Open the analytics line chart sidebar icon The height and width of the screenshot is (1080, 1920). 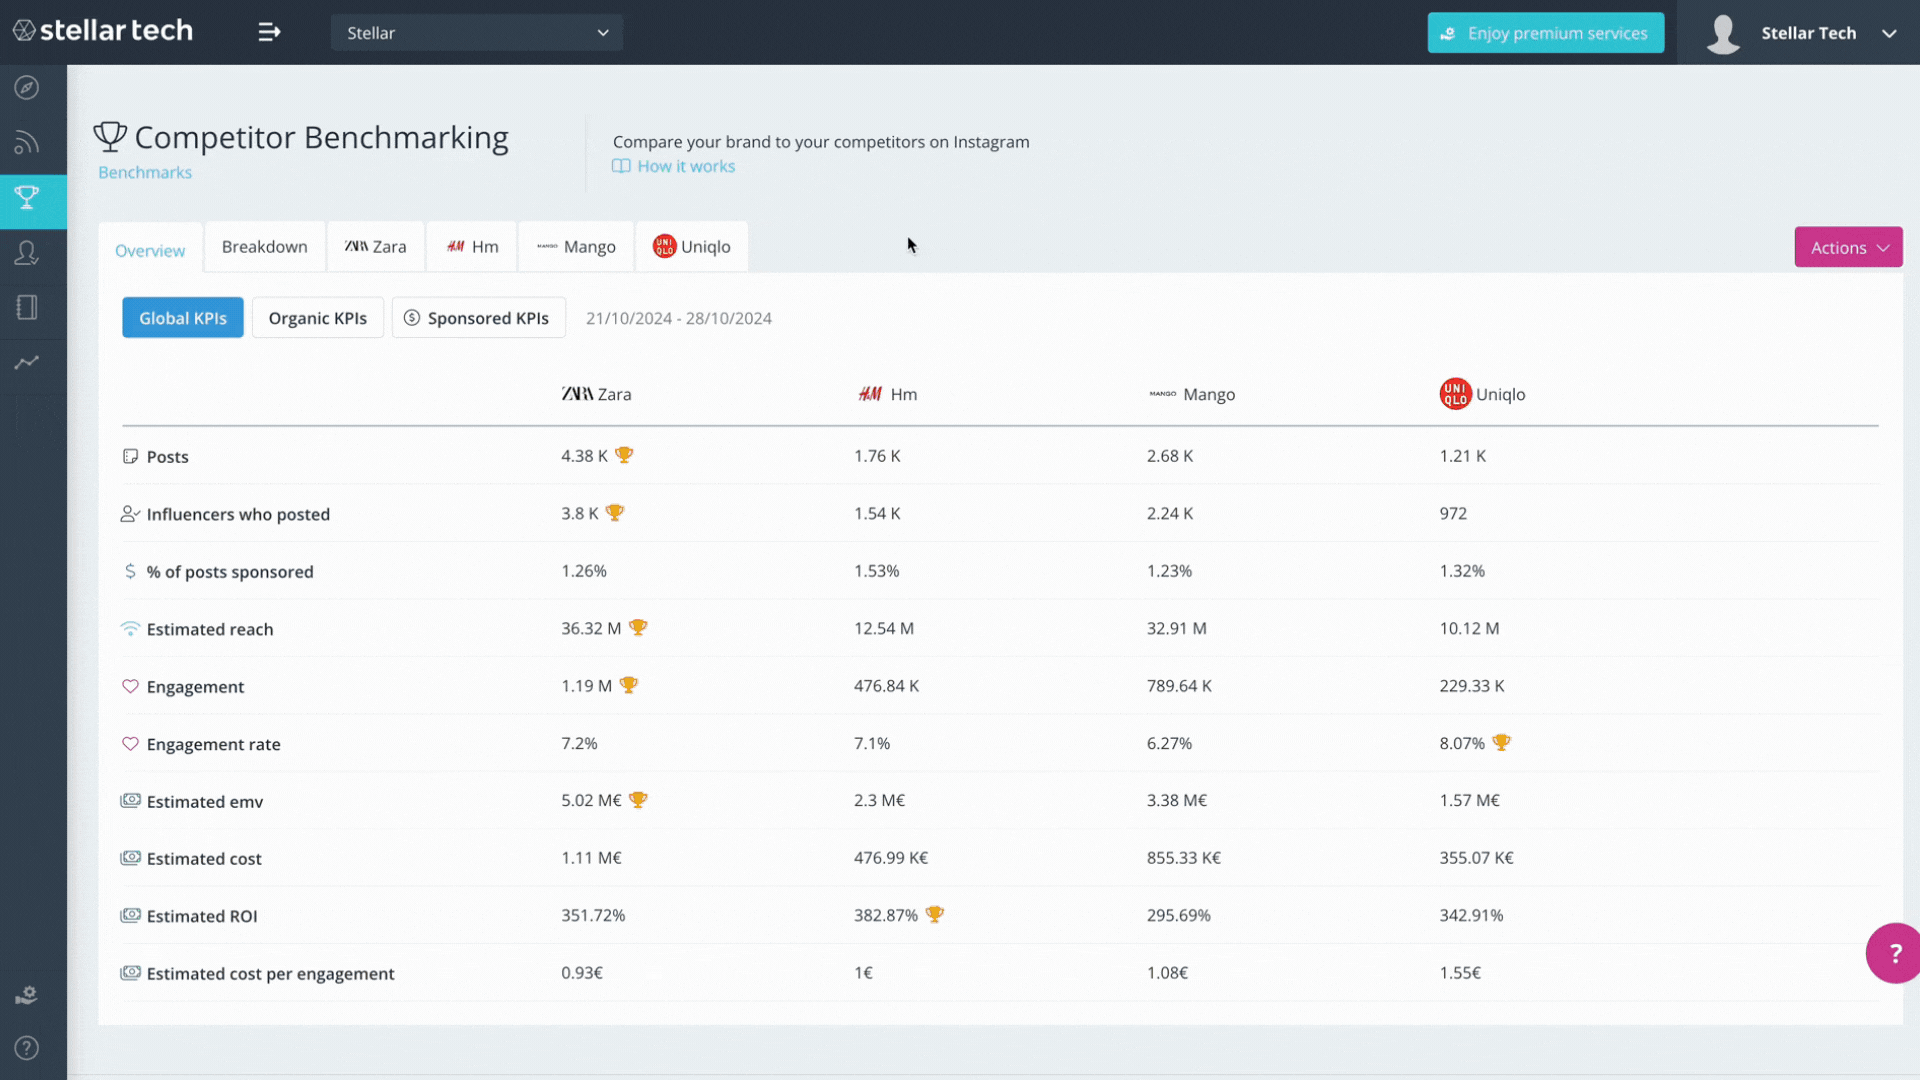(27, 362)
